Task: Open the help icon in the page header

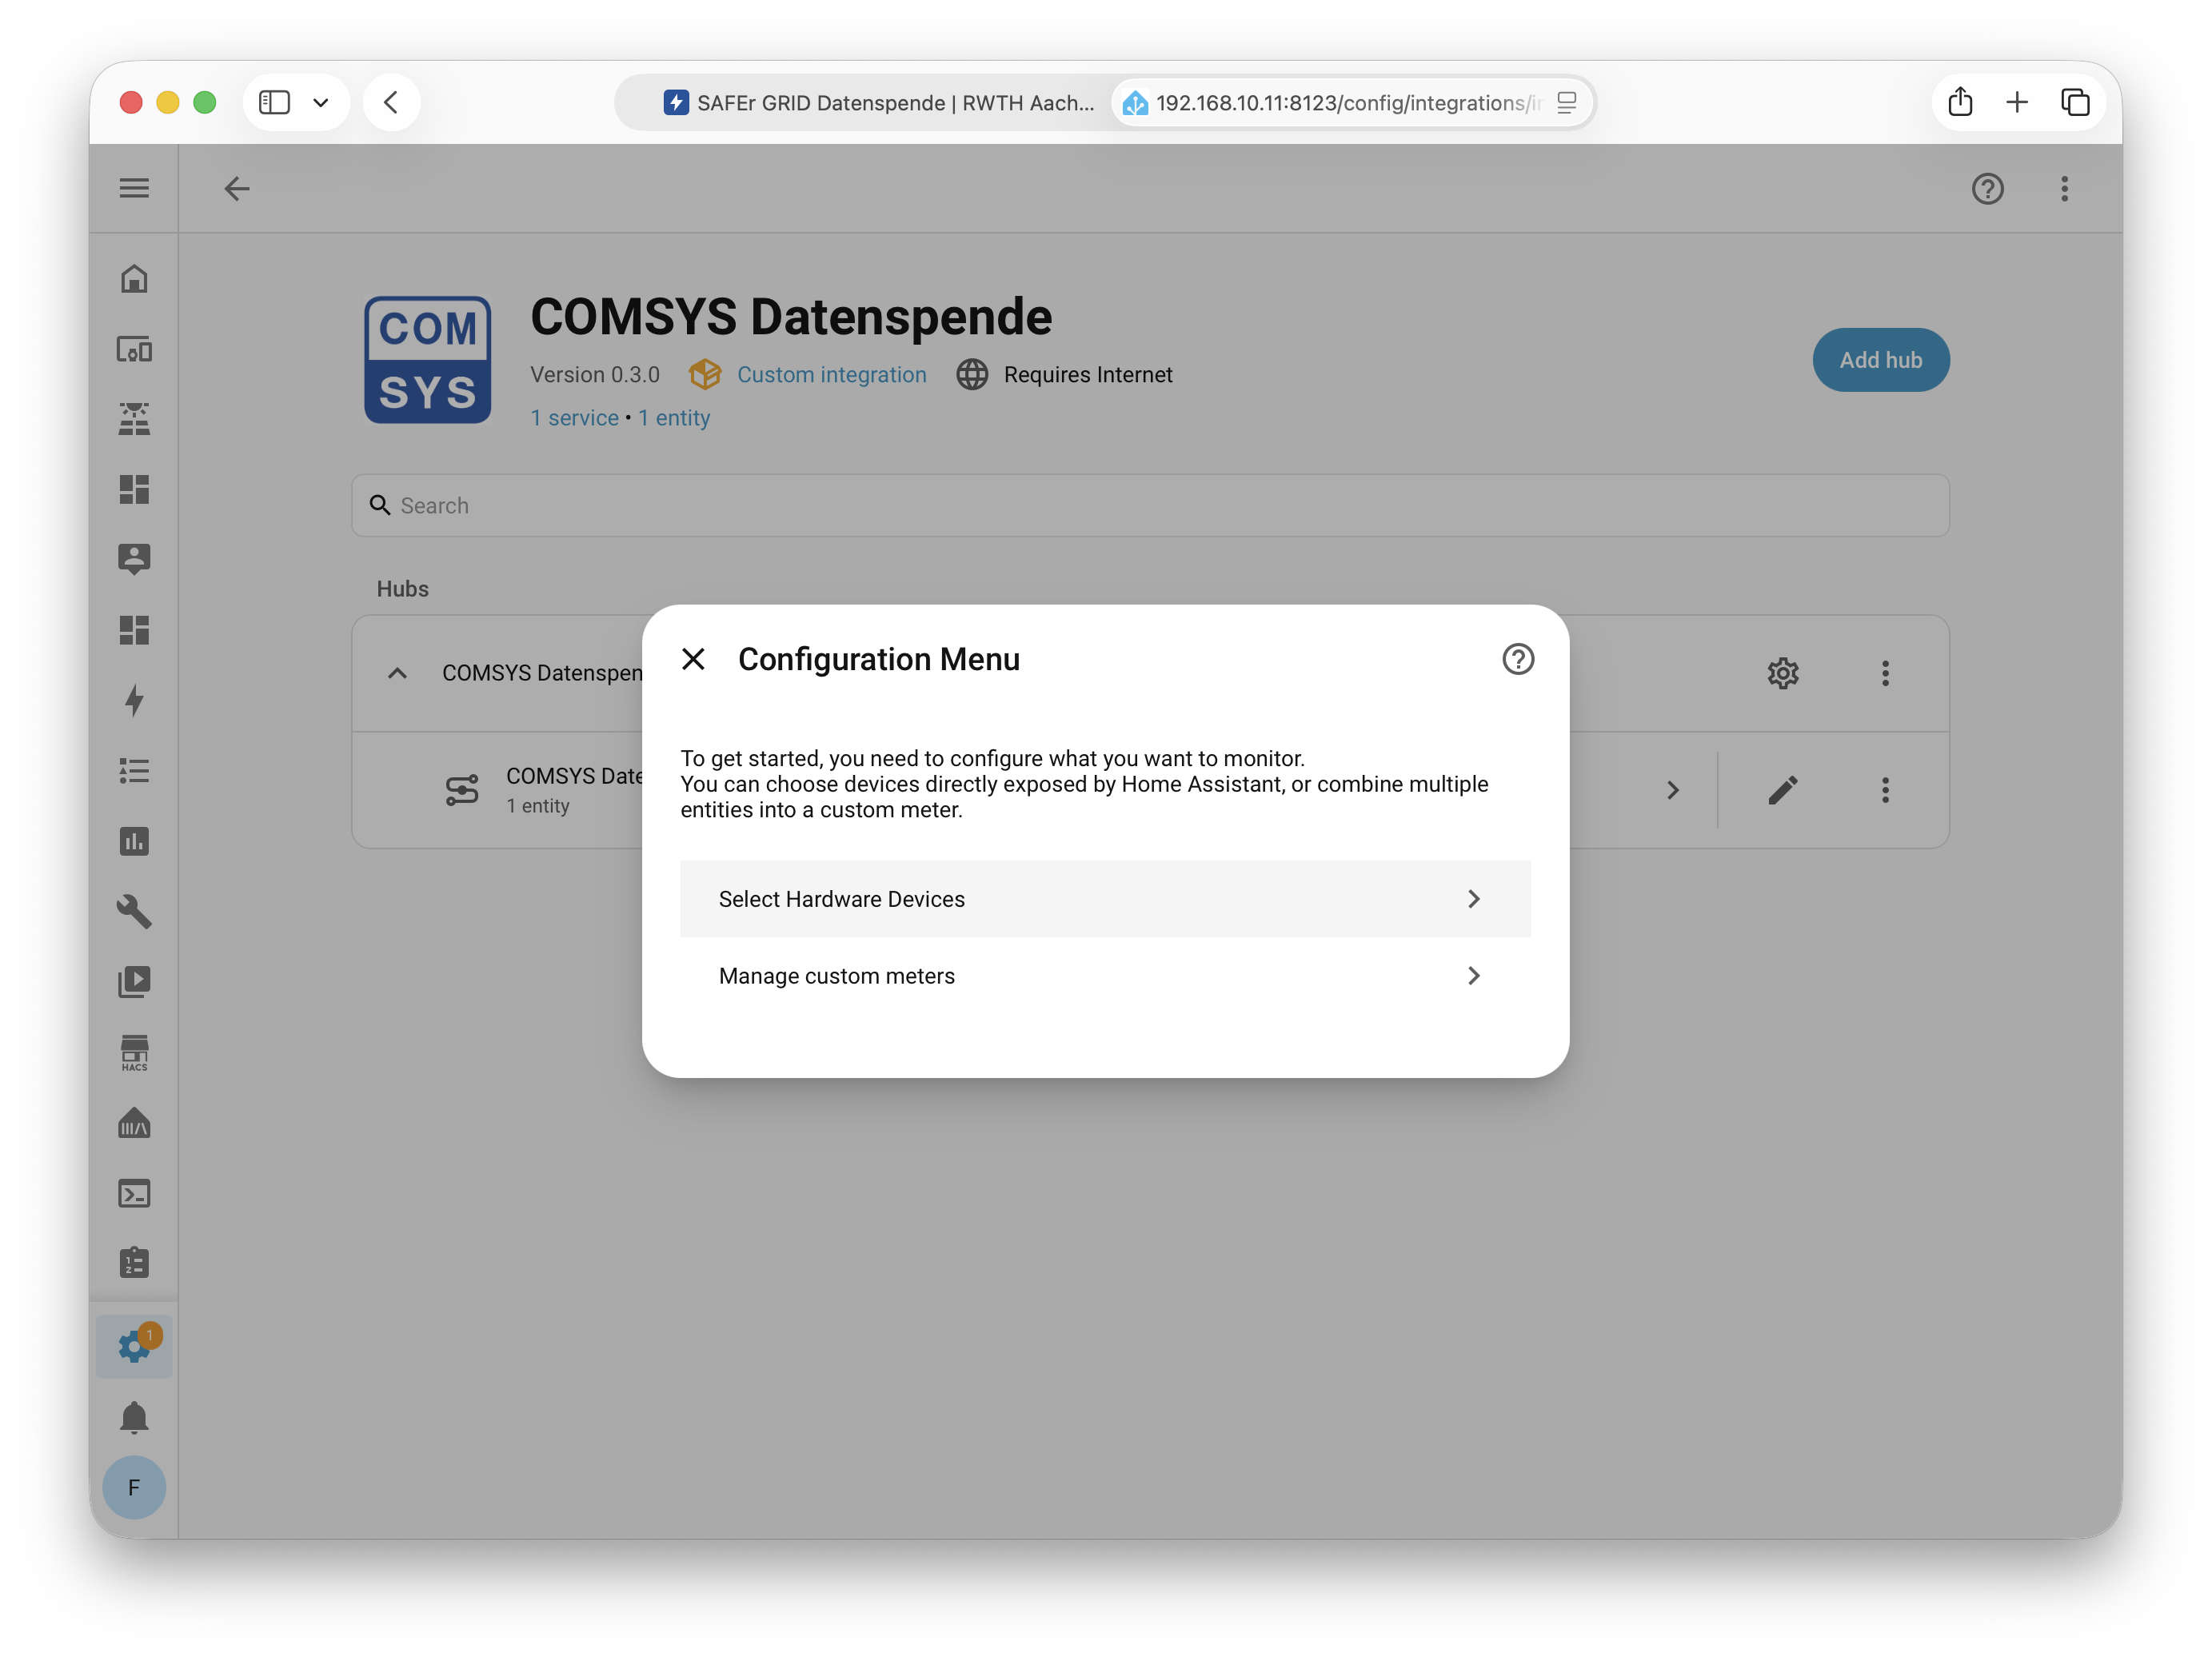Action: (1987, 188)
